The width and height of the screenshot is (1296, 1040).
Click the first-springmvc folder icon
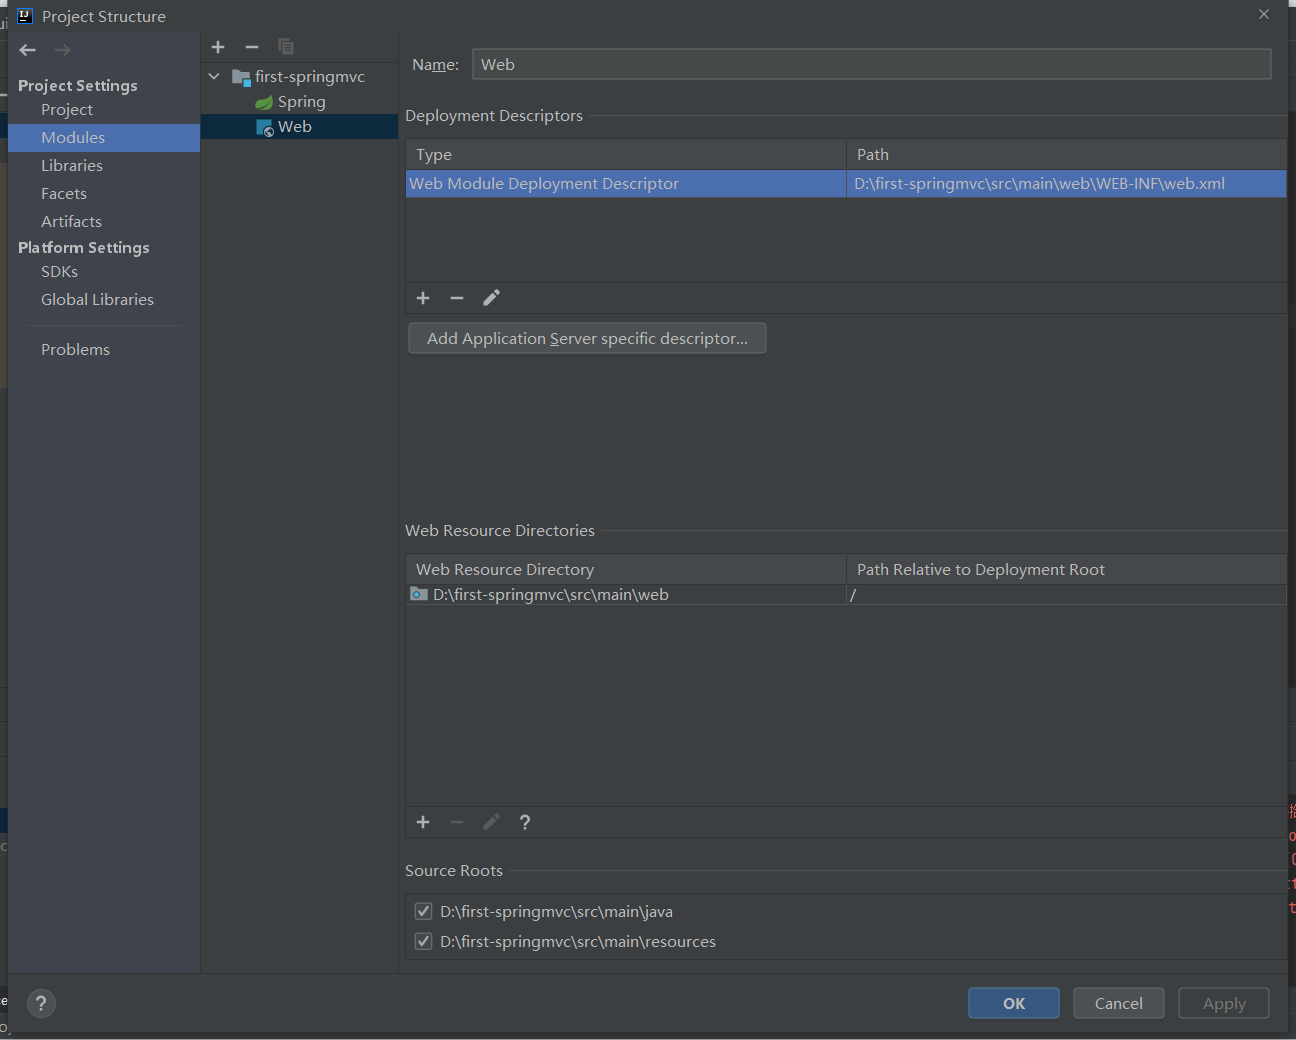[x=241, y=77]
